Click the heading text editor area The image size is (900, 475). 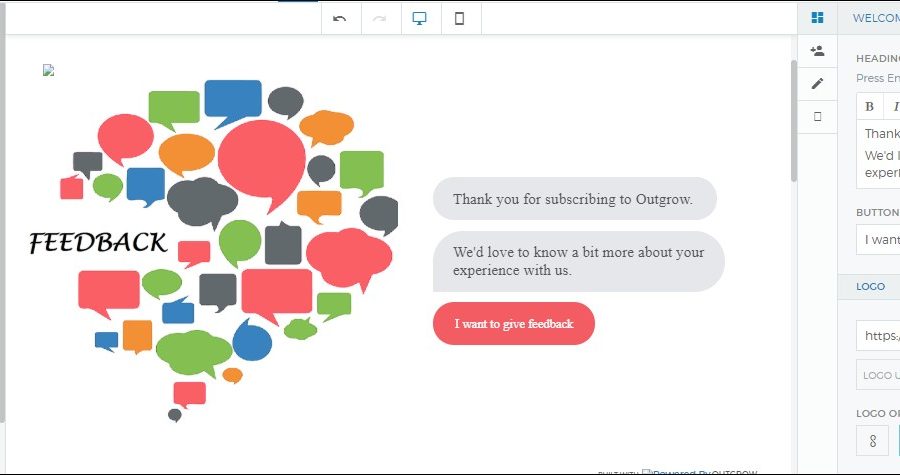click(x=880, y=155)
